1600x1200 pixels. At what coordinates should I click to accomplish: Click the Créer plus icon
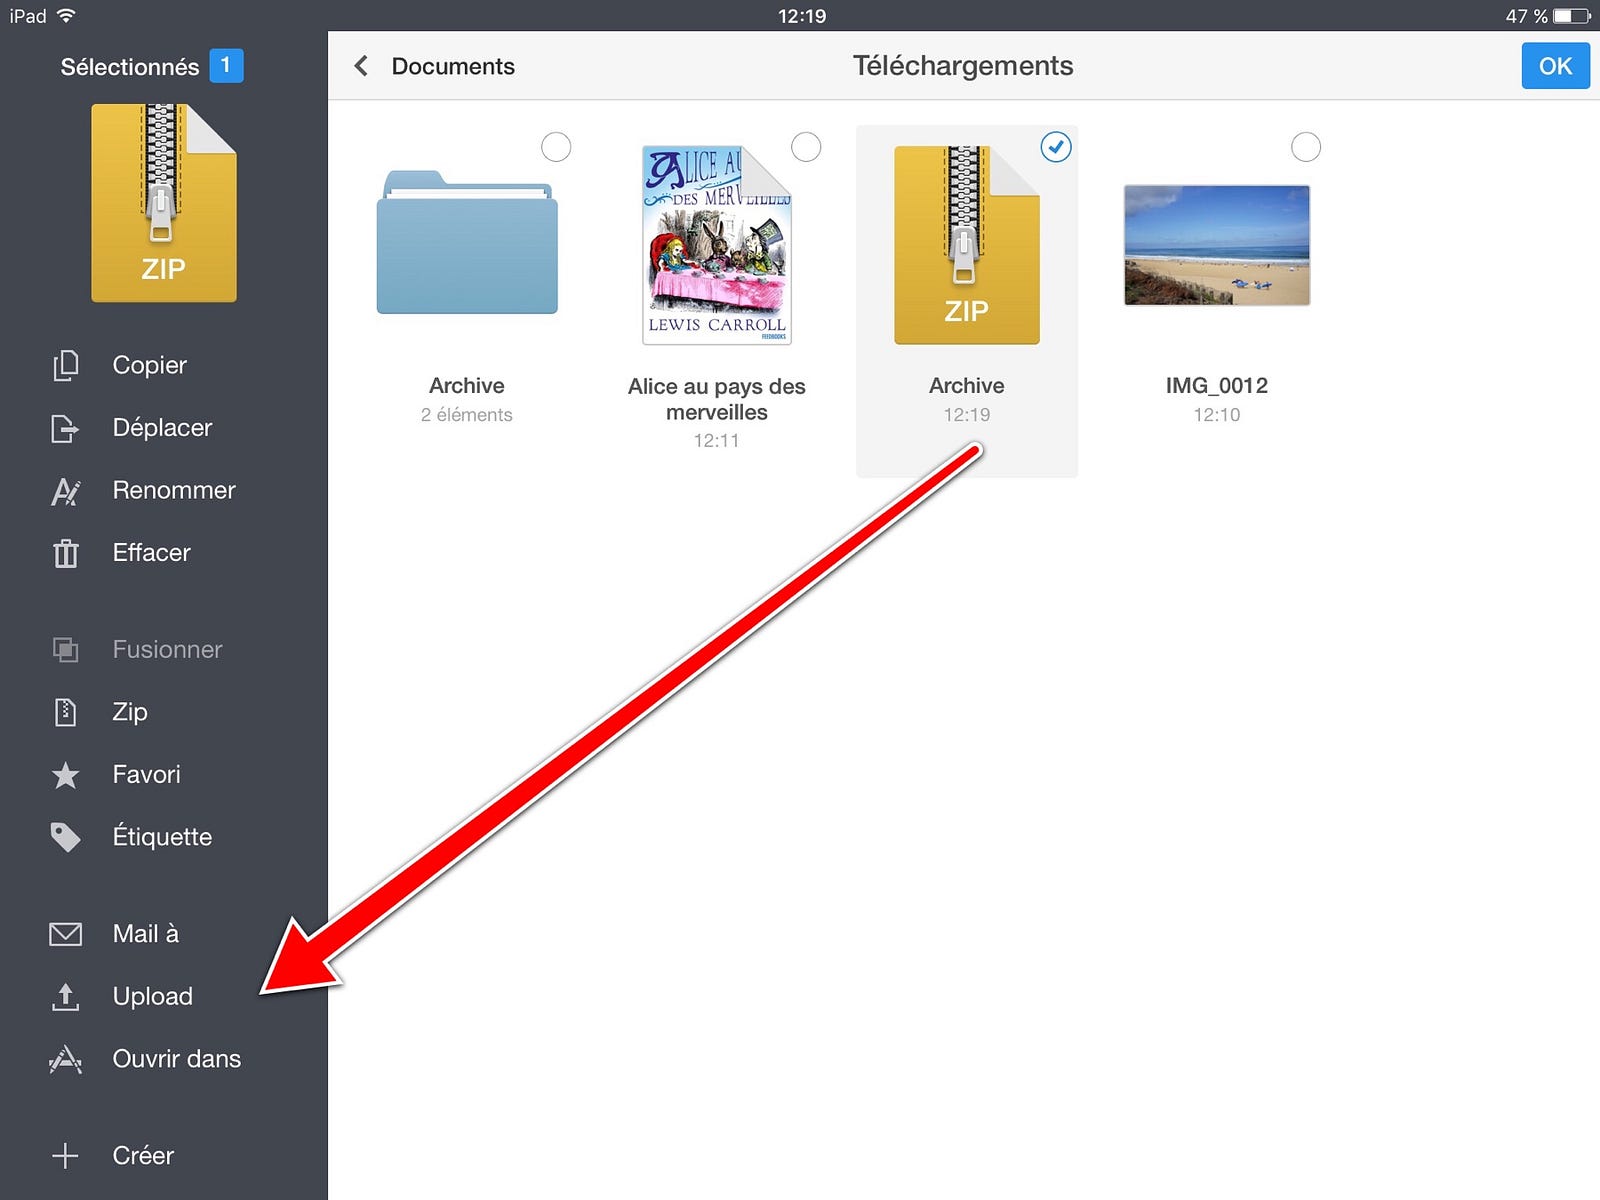pos(65,1156)
